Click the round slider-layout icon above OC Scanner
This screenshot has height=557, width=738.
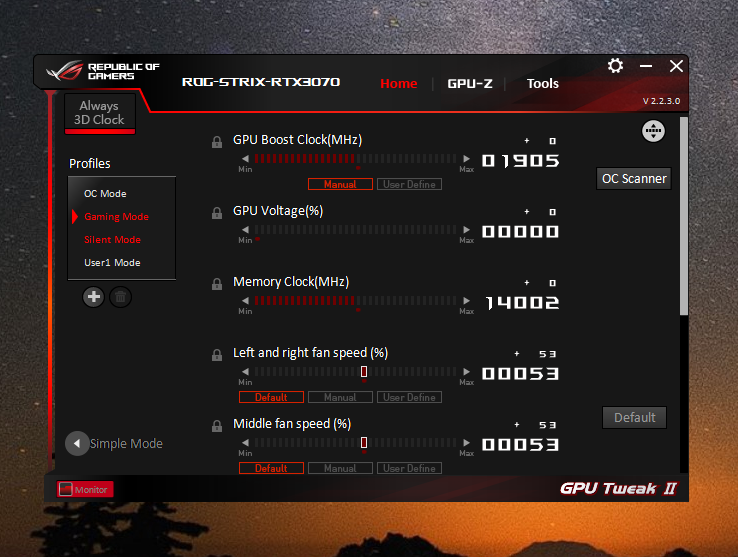click(653, 131)
